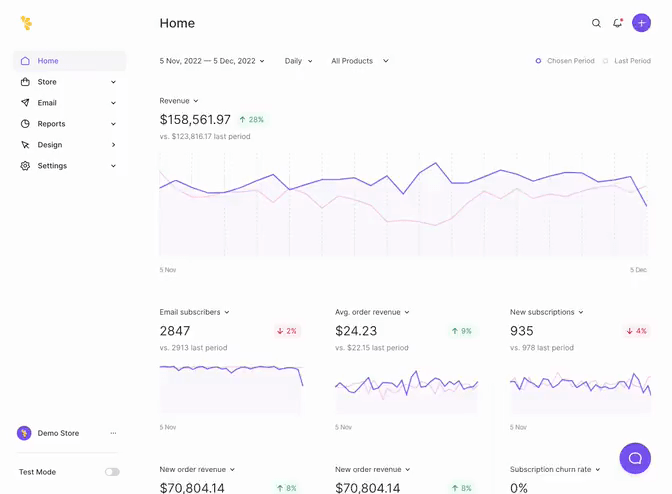The image size is (672, 494).
Task: Click the purple plus button
Action: click(x=641, y=23)
